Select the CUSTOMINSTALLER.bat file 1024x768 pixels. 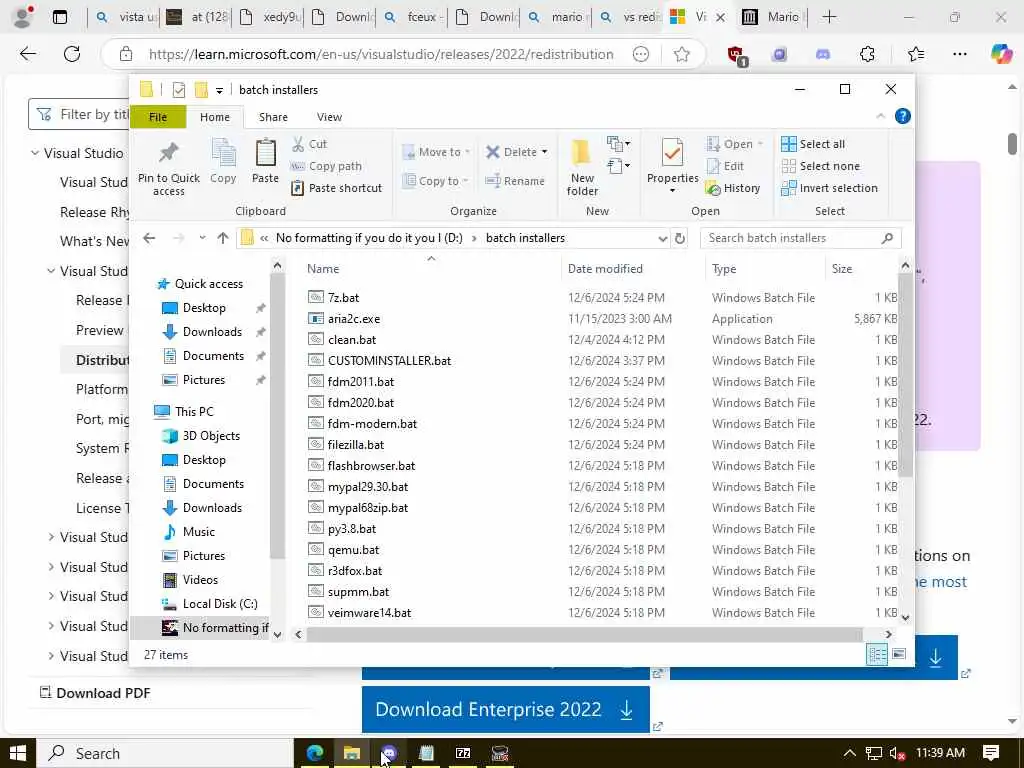point(389,360)
